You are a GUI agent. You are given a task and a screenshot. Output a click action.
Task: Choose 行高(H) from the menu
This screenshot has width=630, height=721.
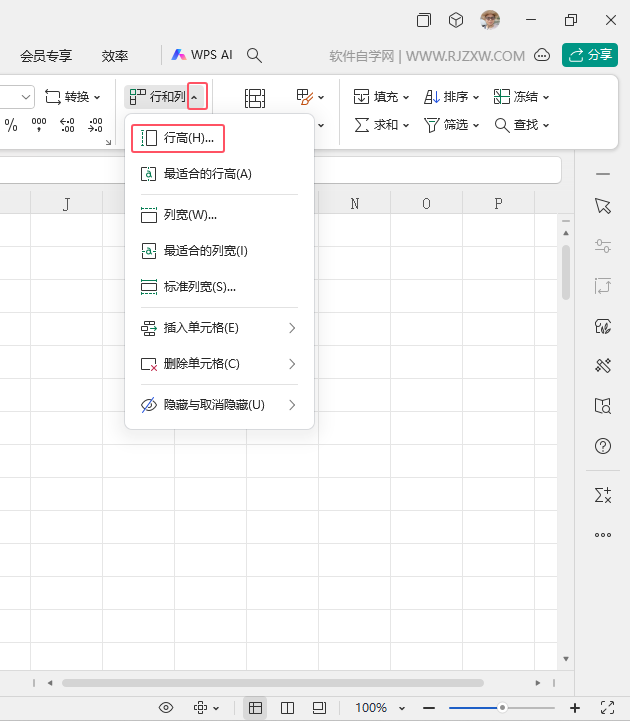(x=178, y=138)
